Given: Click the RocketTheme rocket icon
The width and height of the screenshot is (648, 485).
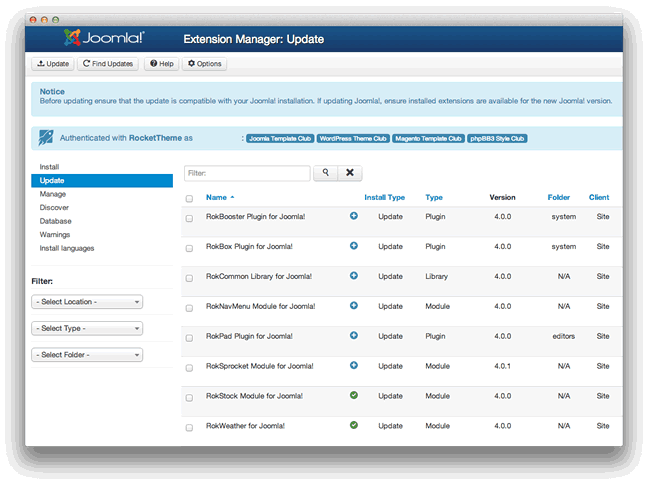Looking at the screenshot, I should 45,138.
